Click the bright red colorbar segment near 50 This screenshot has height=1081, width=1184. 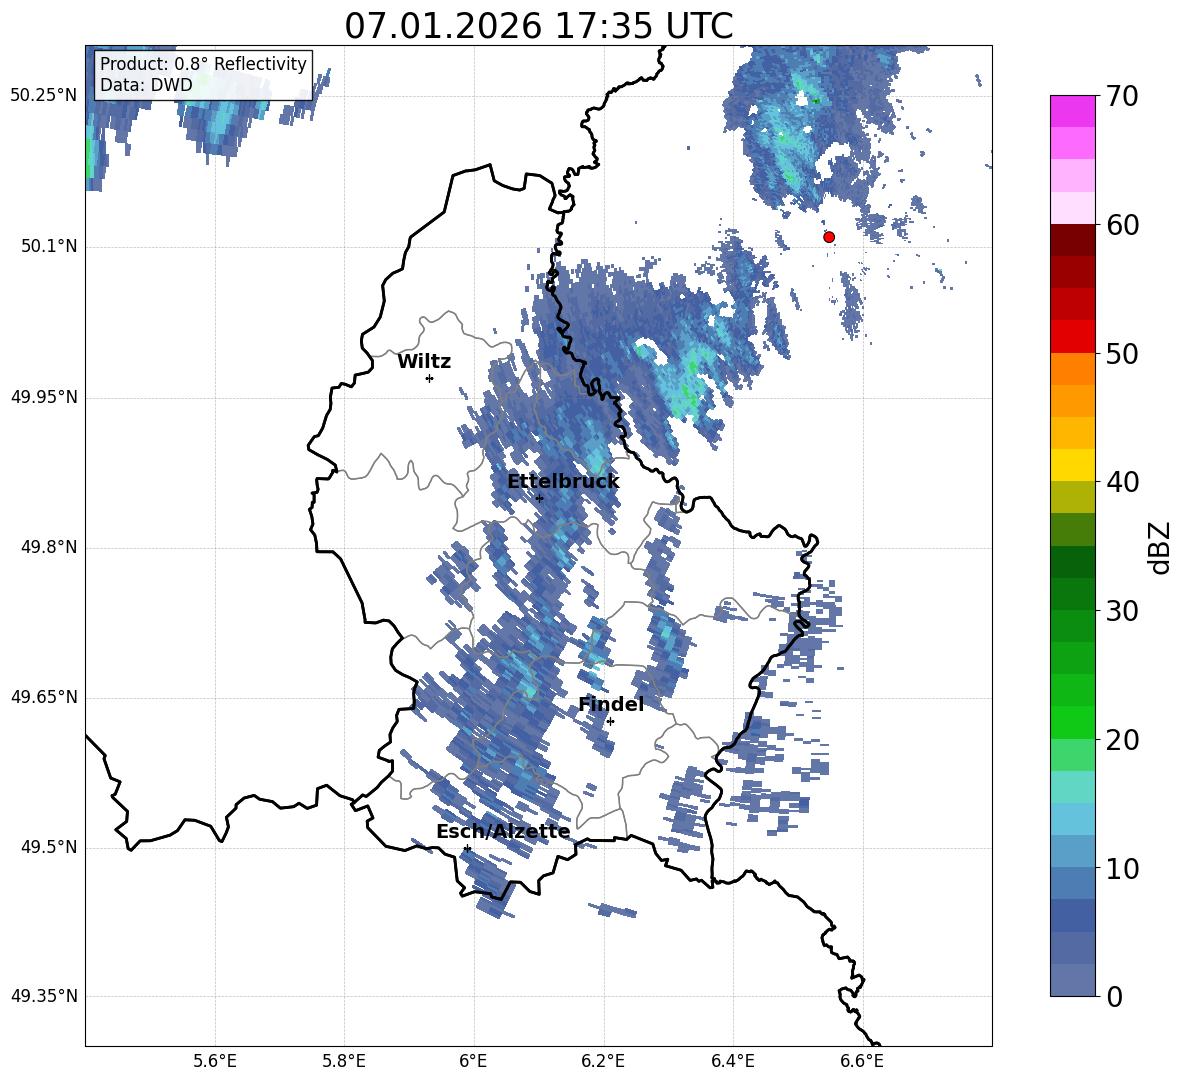[1072, 337]
